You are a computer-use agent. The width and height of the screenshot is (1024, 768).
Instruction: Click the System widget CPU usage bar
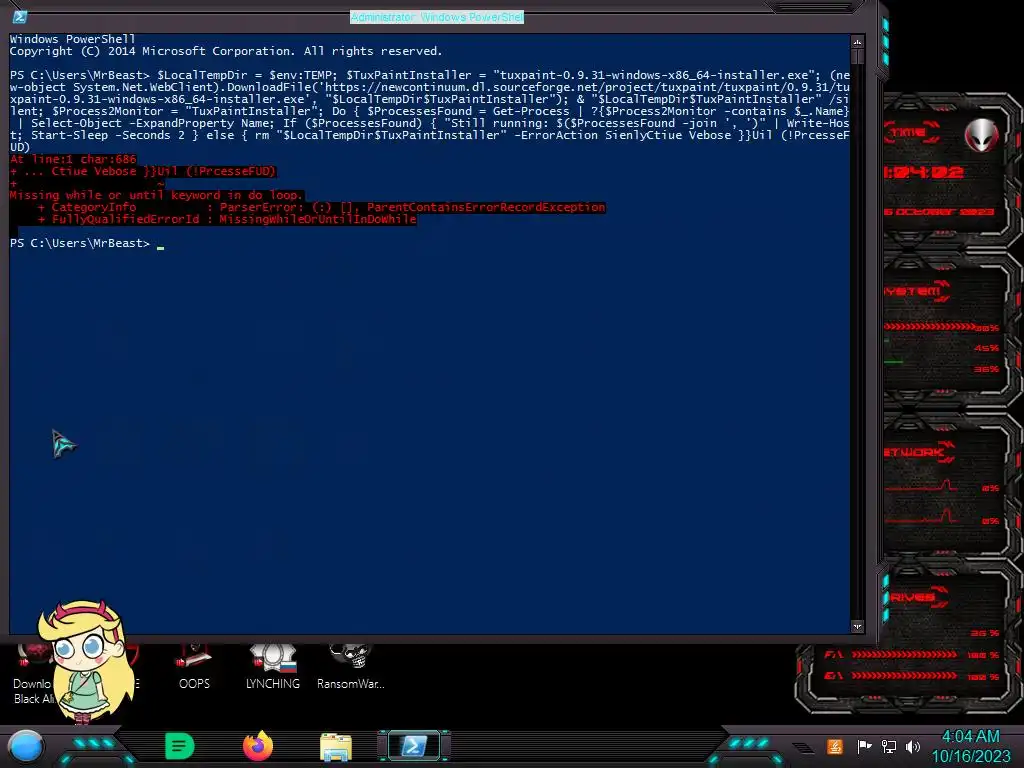[930, 327]
